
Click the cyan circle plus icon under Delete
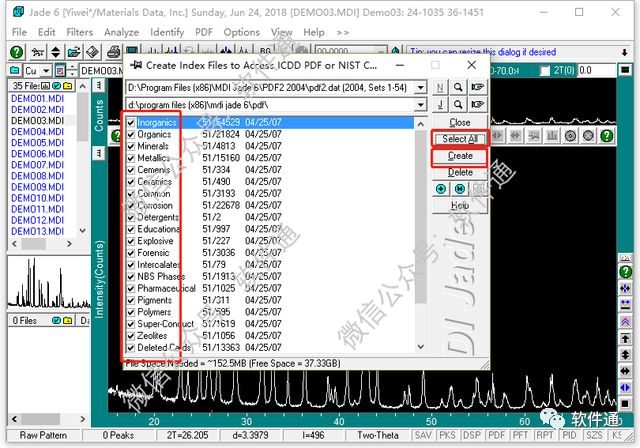click(x=441, y=189)
